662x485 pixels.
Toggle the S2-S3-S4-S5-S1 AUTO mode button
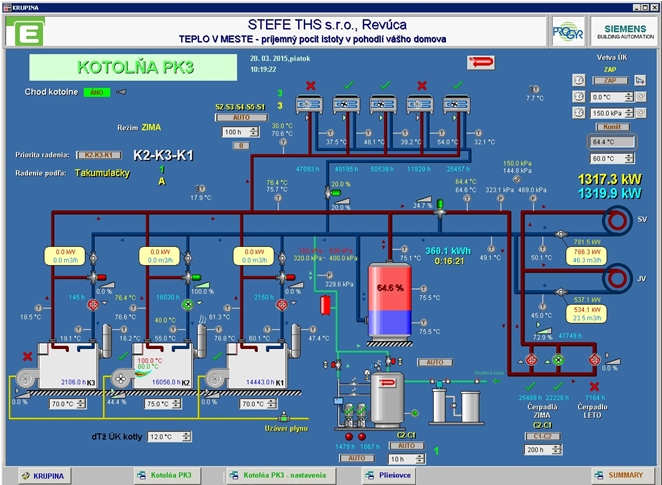pos(241,118)
